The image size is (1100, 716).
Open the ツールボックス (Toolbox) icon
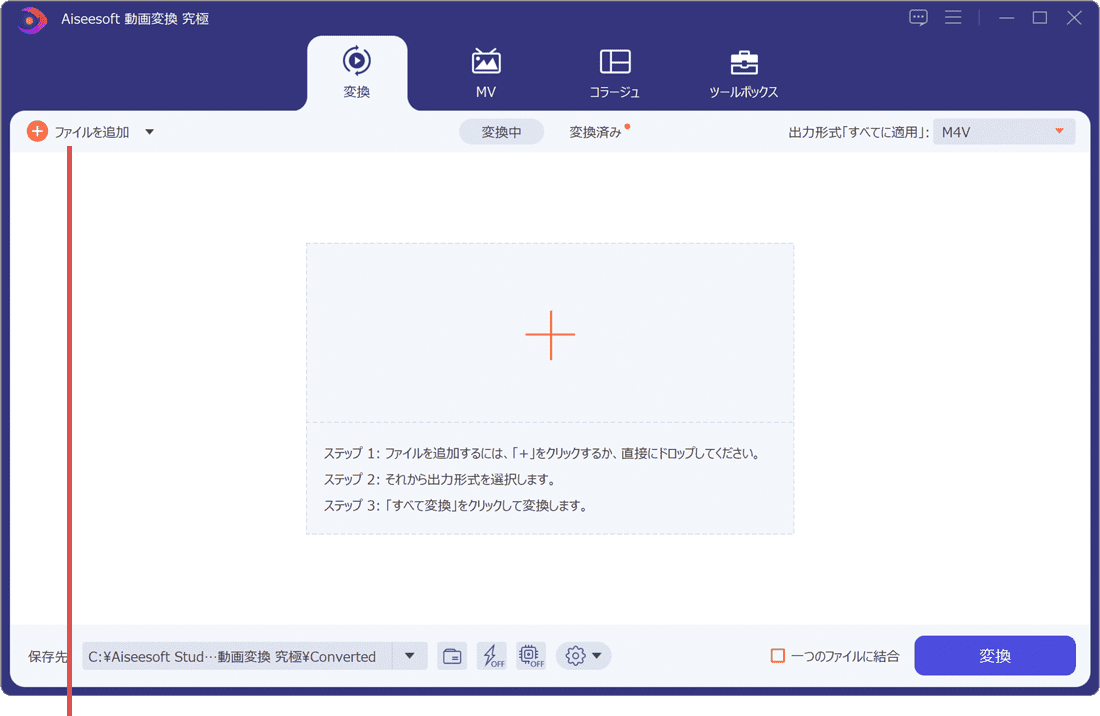[x=744, y=61]
